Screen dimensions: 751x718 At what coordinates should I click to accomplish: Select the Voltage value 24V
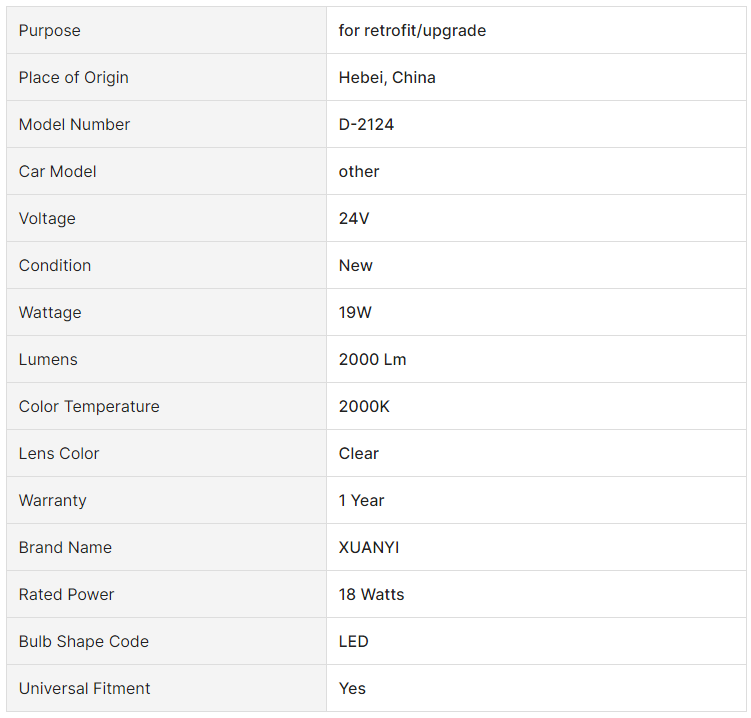pos(354,218)
